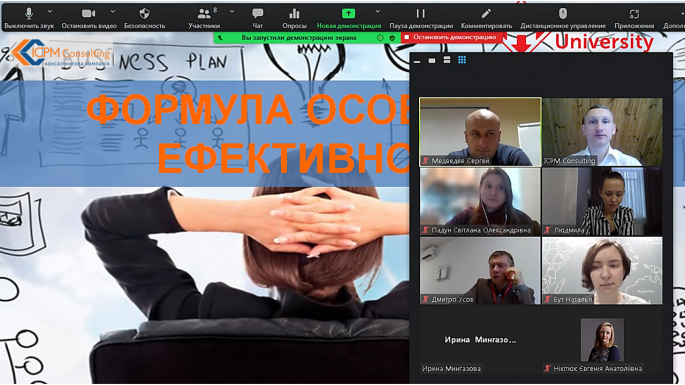This screenshot has height=385, width=685.
Task: Click phone icon in green sharing bar
Action: [220, 38]
